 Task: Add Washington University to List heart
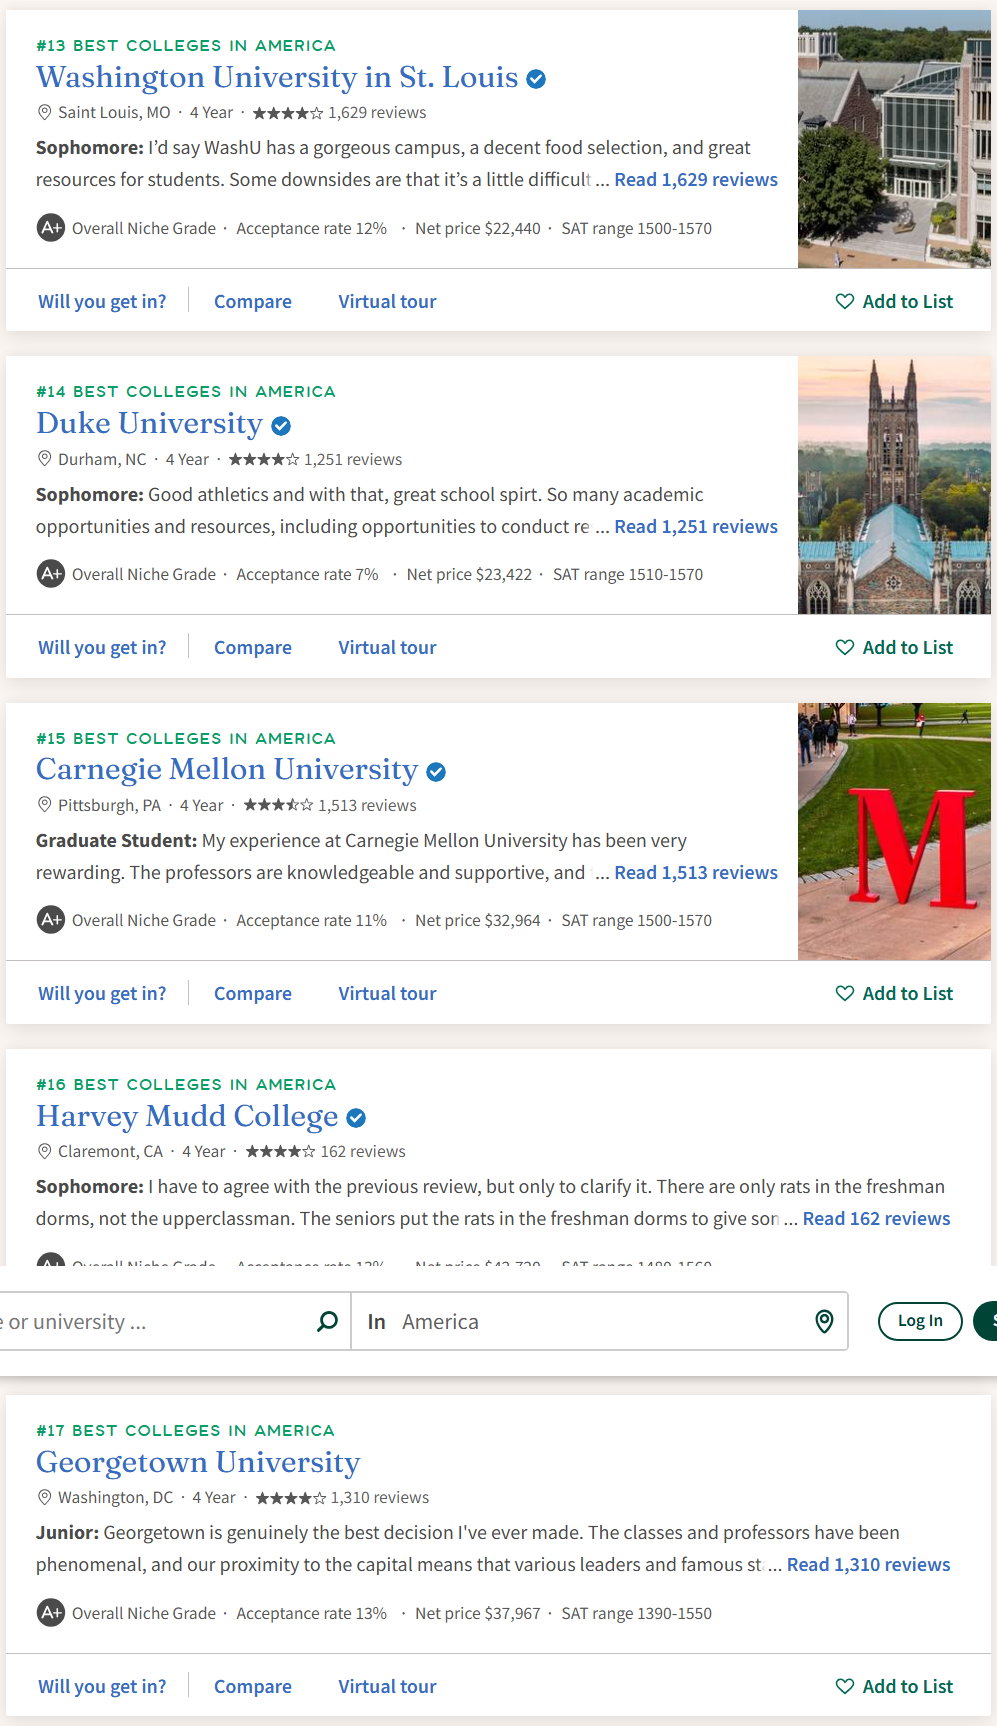tap(845, 301)
